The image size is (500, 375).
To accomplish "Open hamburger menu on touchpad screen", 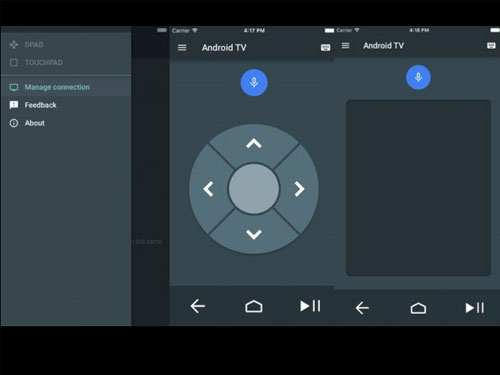I will 346,45.
